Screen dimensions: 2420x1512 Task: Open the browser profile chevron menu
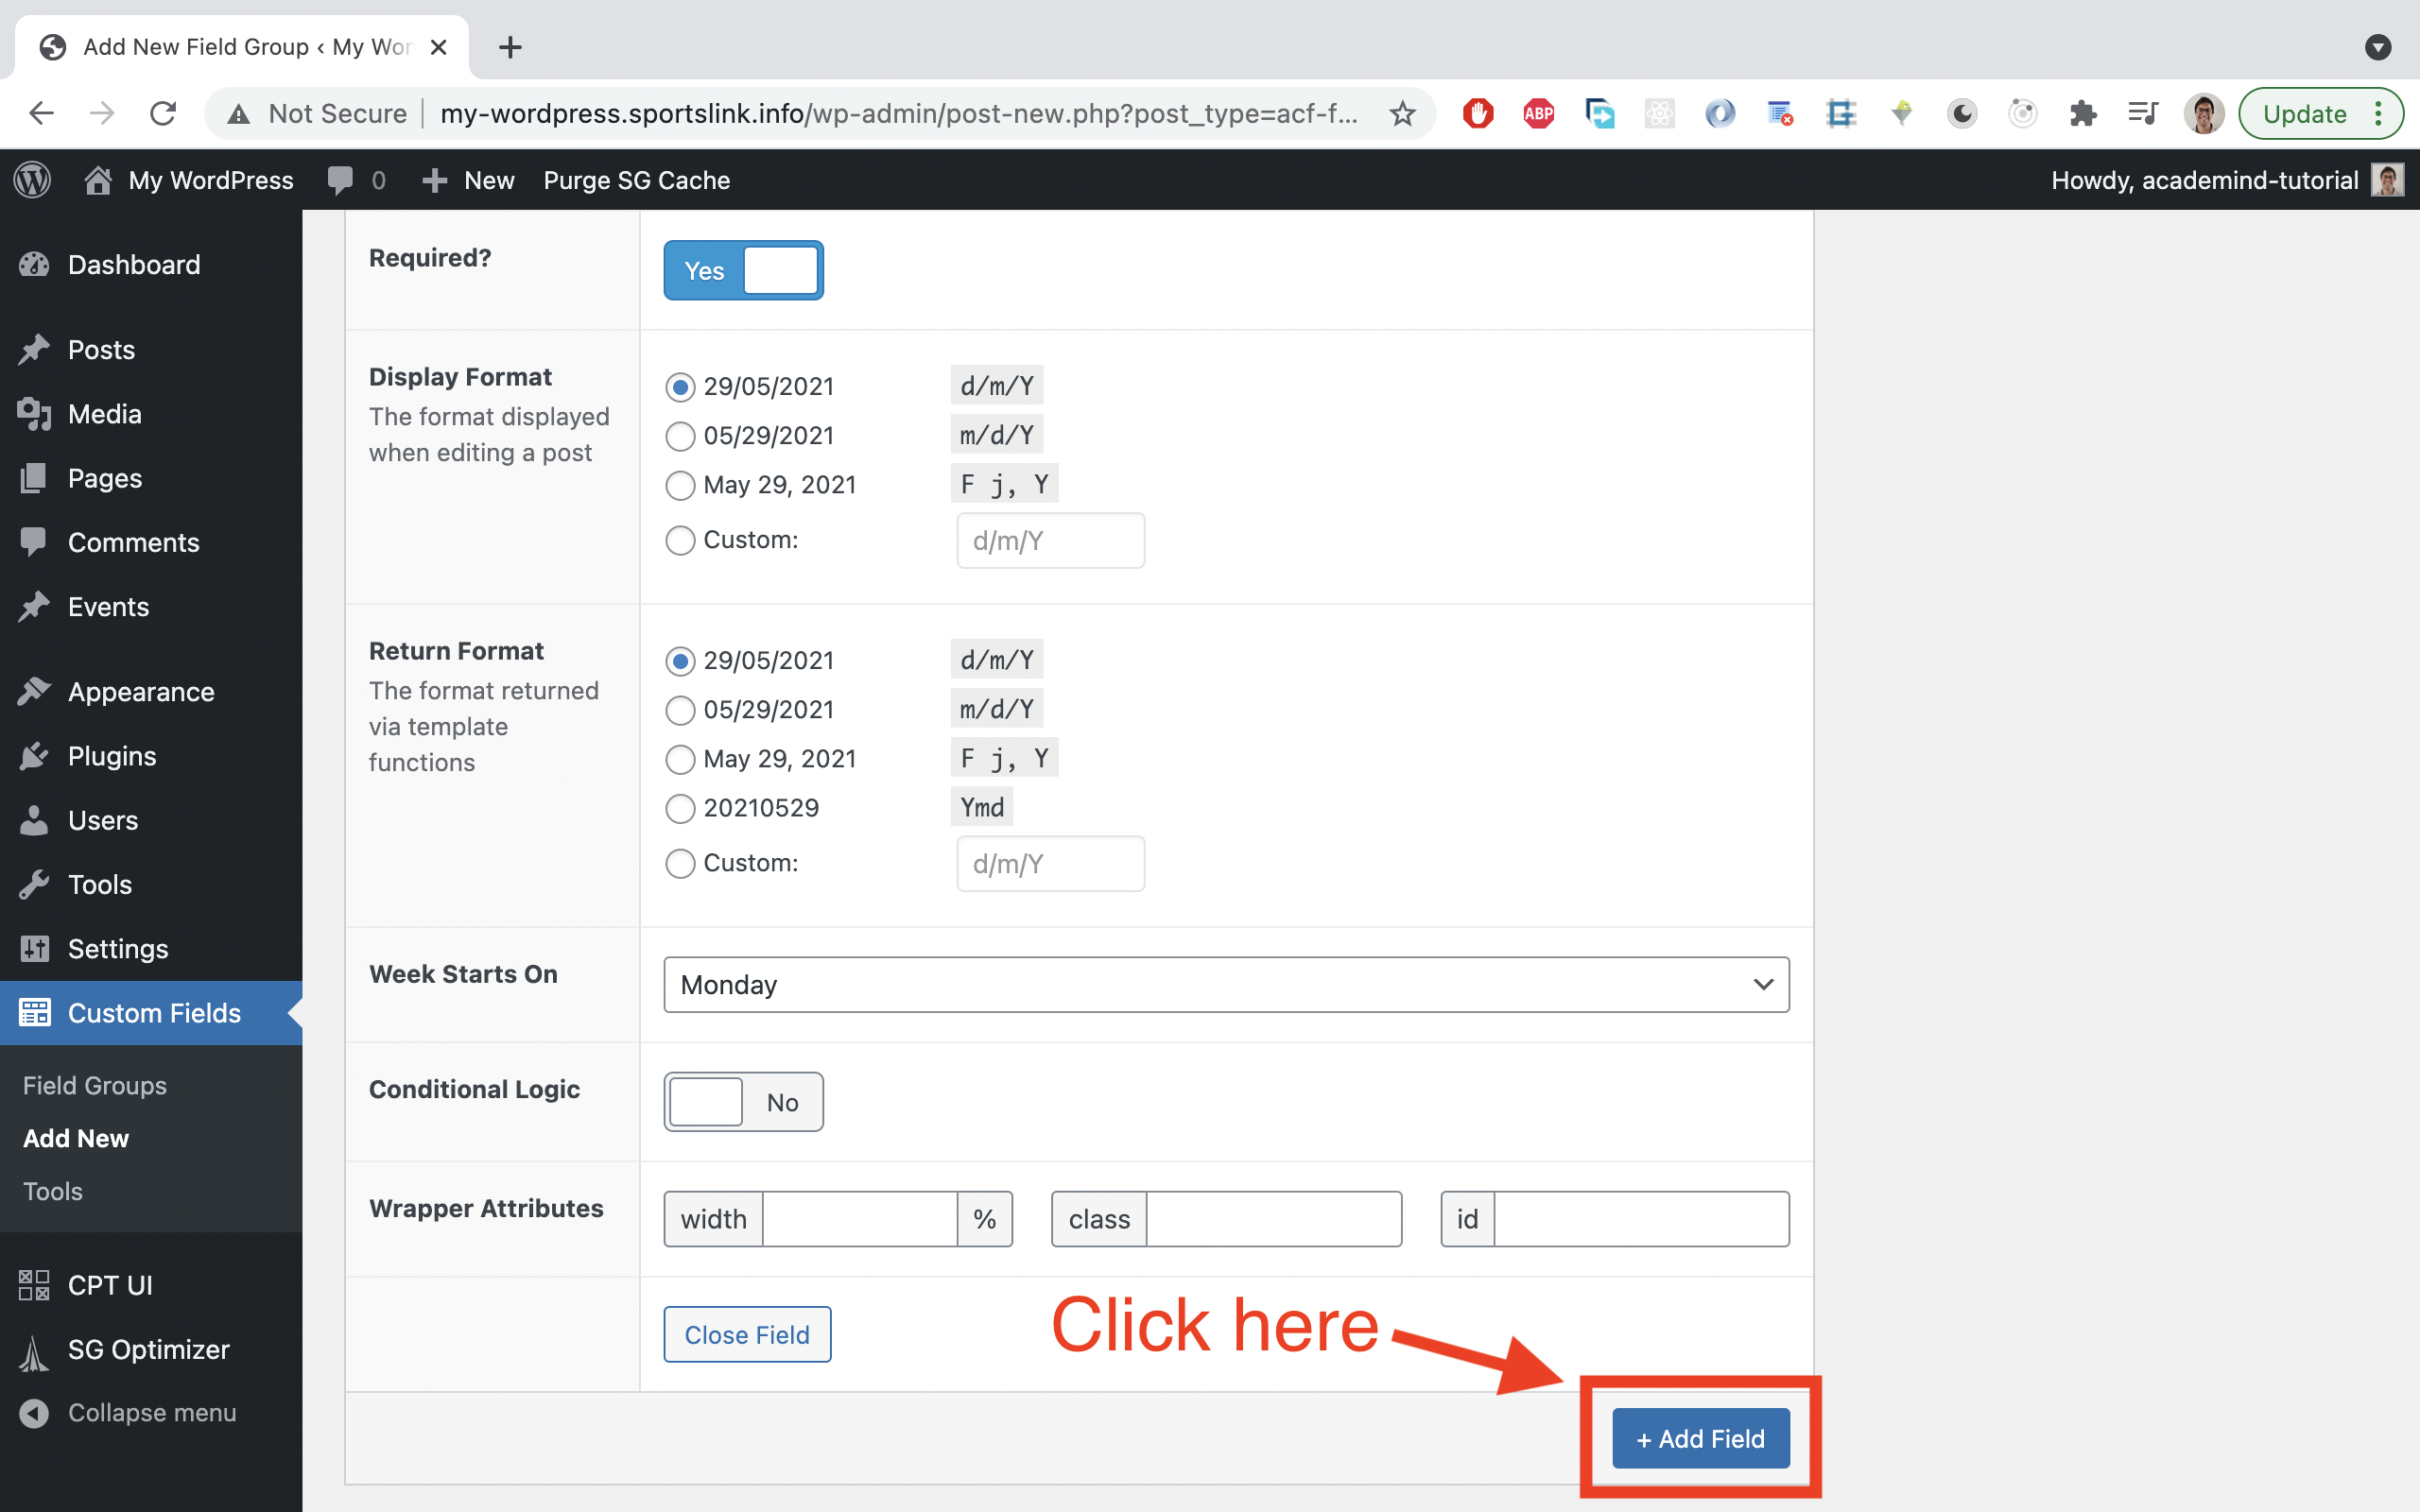2378,47
